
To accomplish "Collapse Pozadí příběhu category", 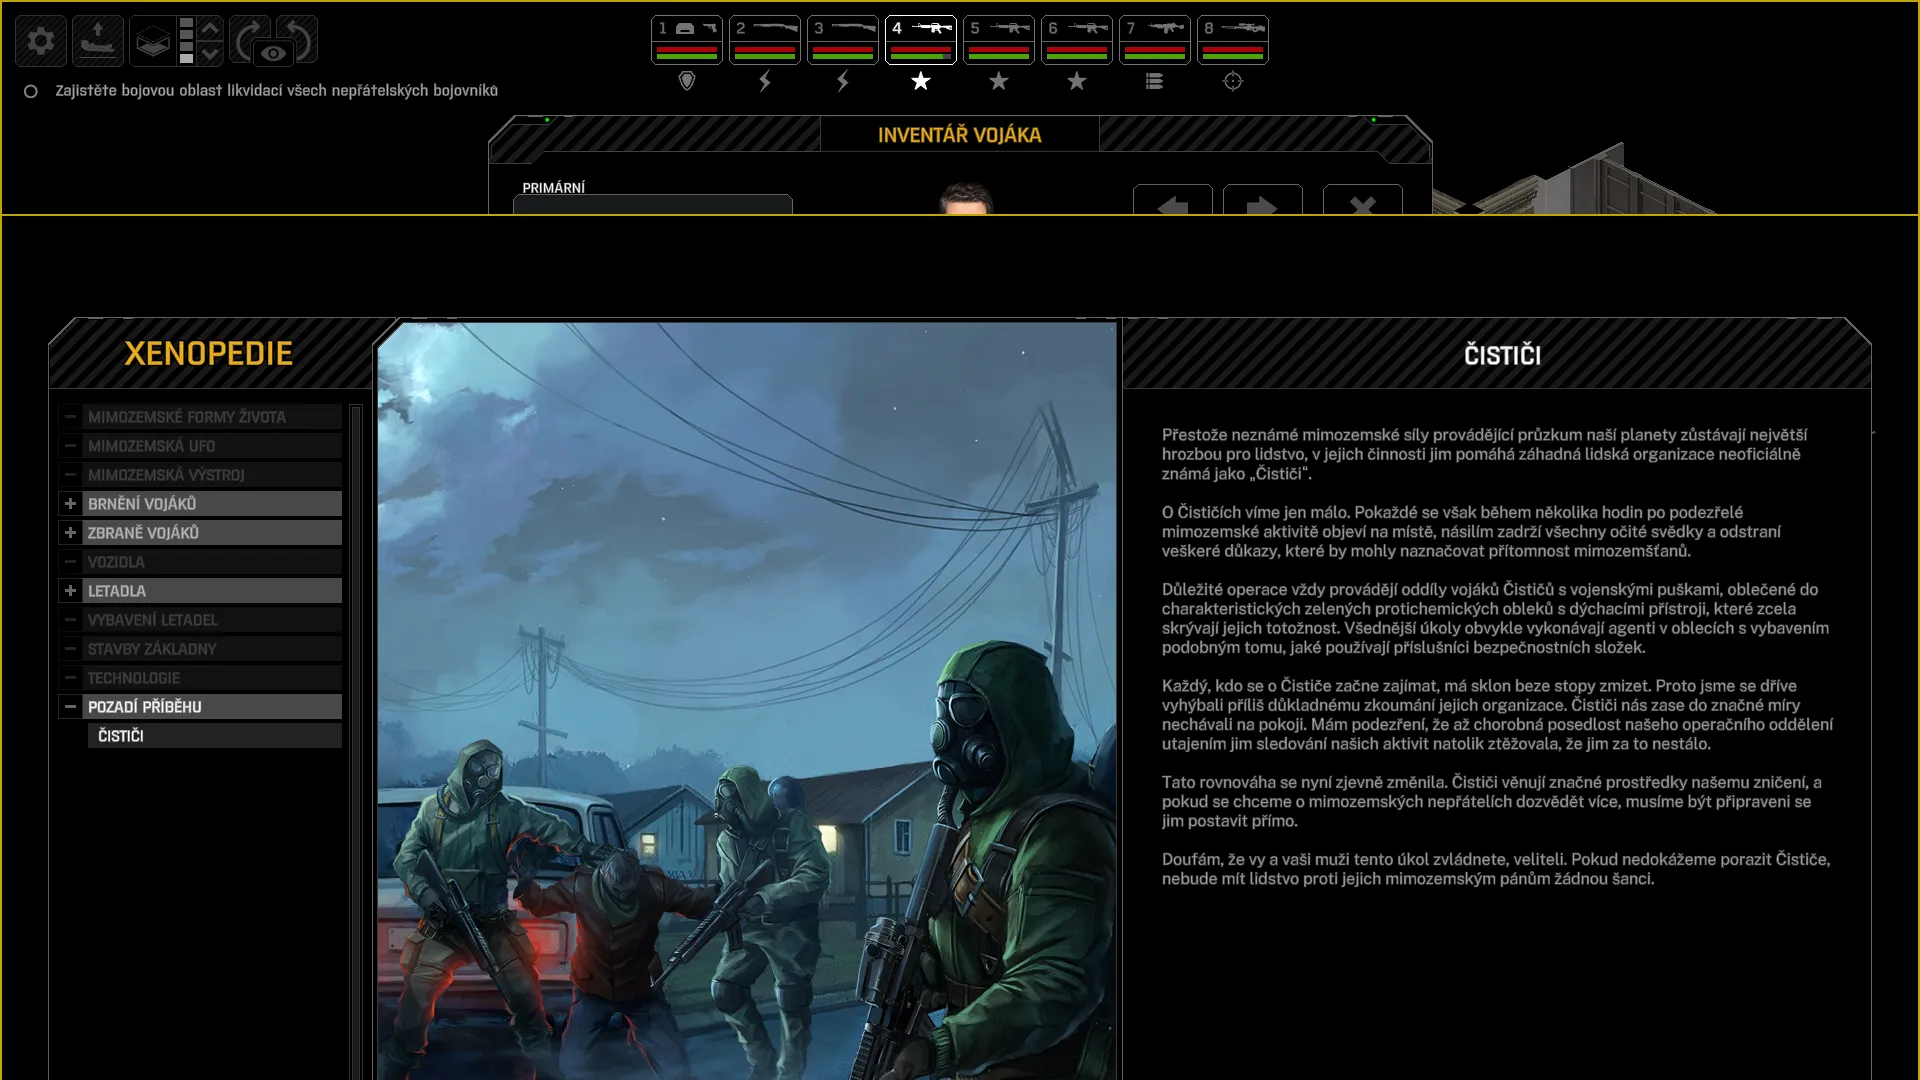I will (x=70, y=707).
